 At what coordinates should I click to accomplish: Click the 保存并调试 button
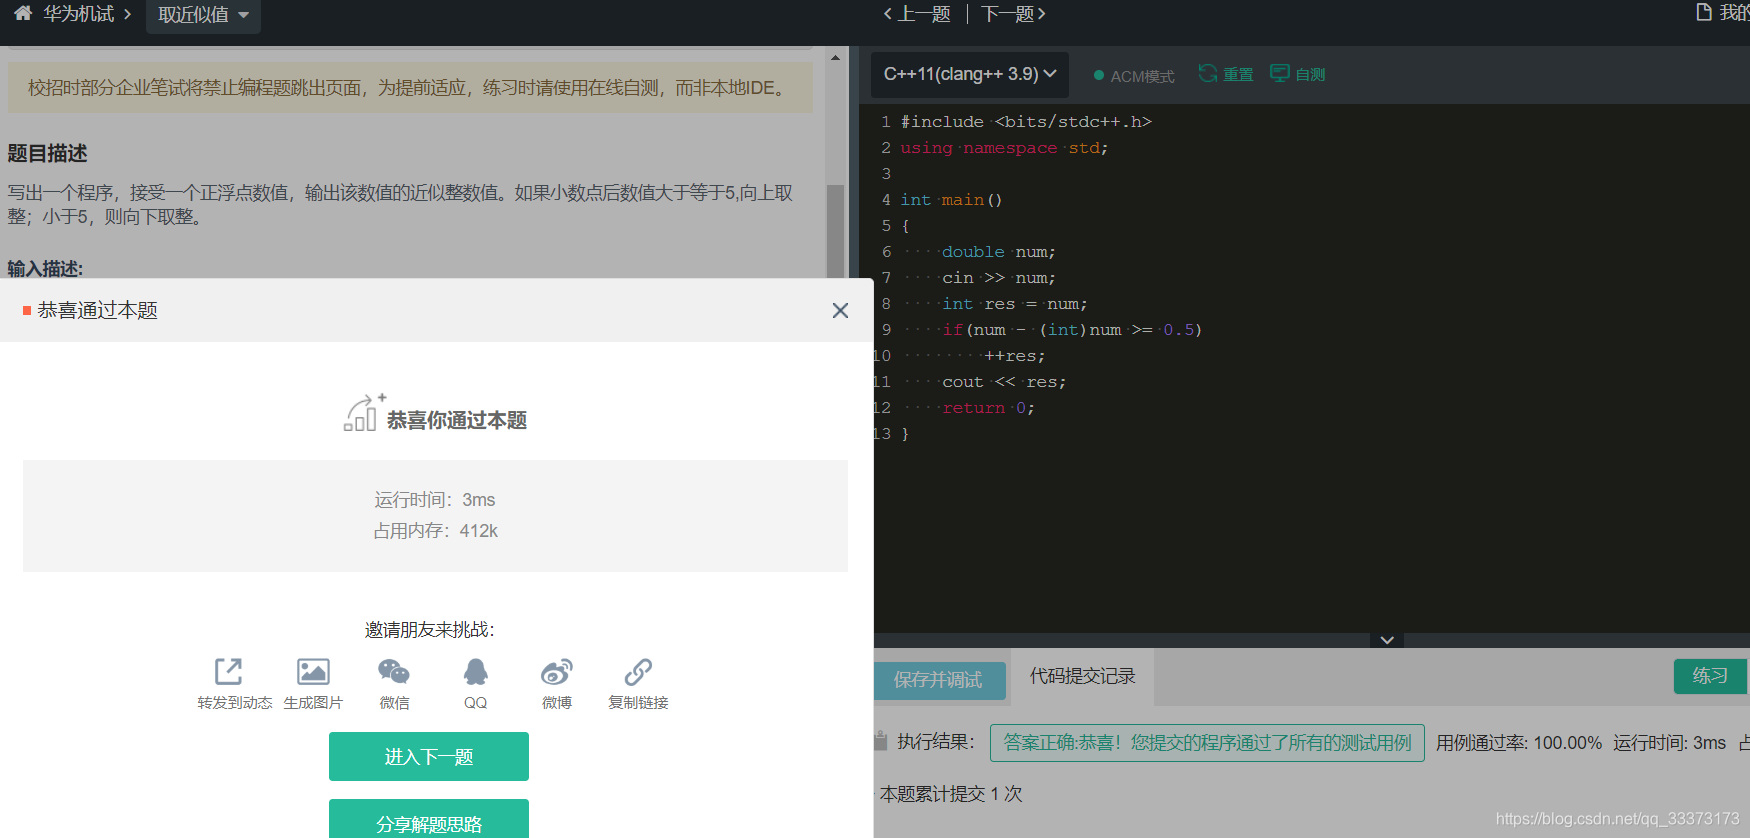pyautogui.click(x=938, y=680)
